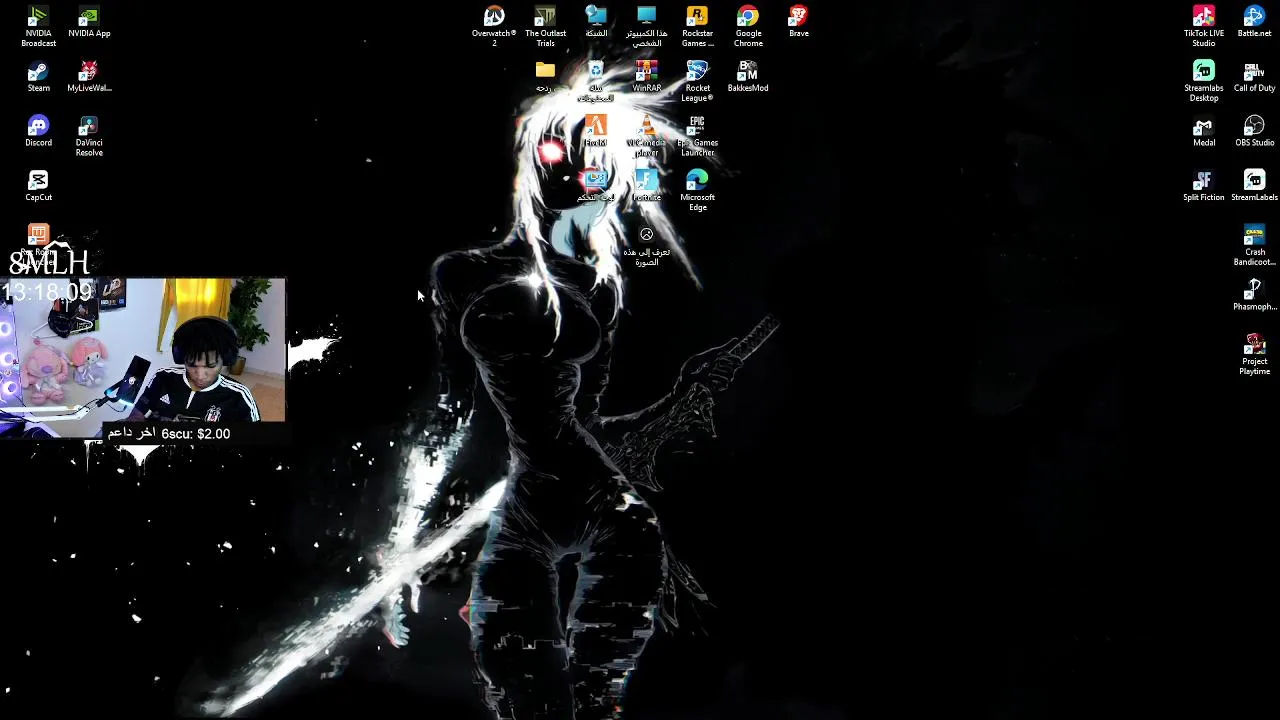Open the Network (الشبكة) desktop icon
Screen dimensions: 1280x720
596,22
